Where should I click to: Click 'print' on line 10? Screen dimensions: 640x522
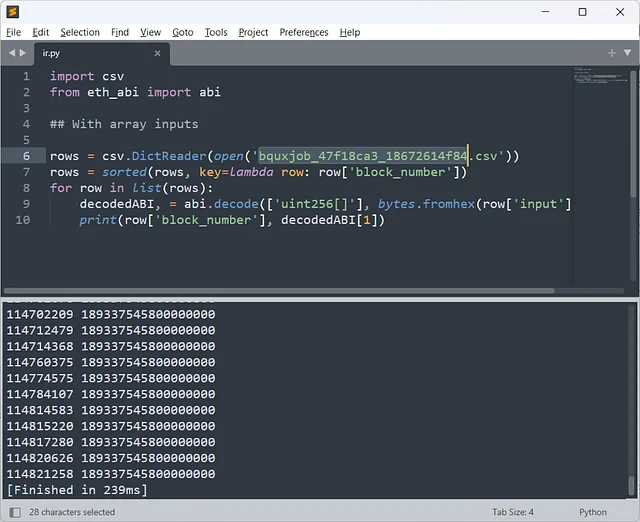tap(98, 220)
